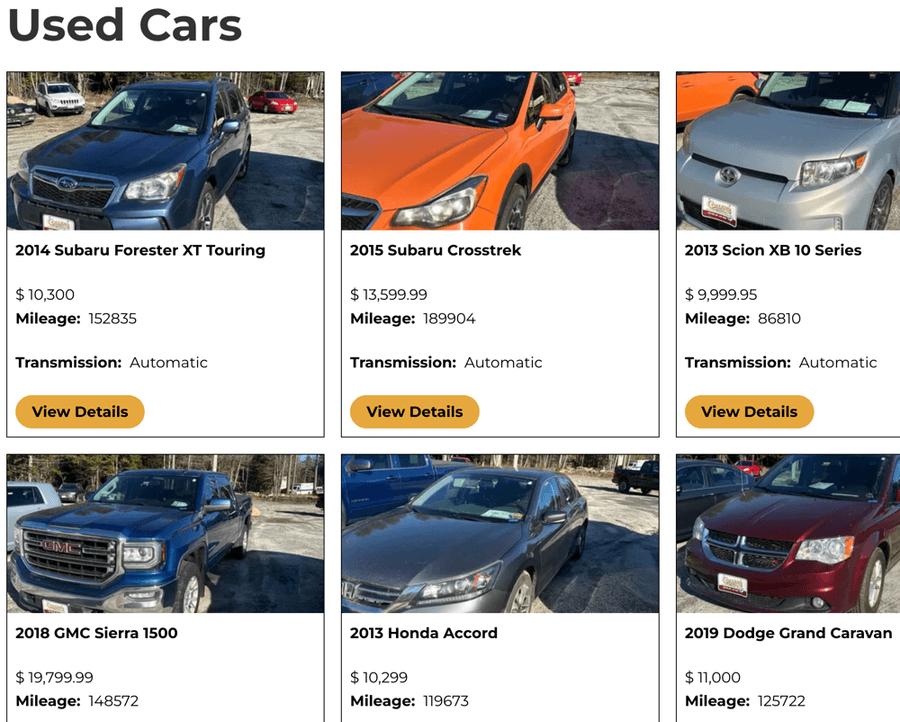Open the gray 2013 Honda Accord photo

pyautogui.click(x=500, y=534)
